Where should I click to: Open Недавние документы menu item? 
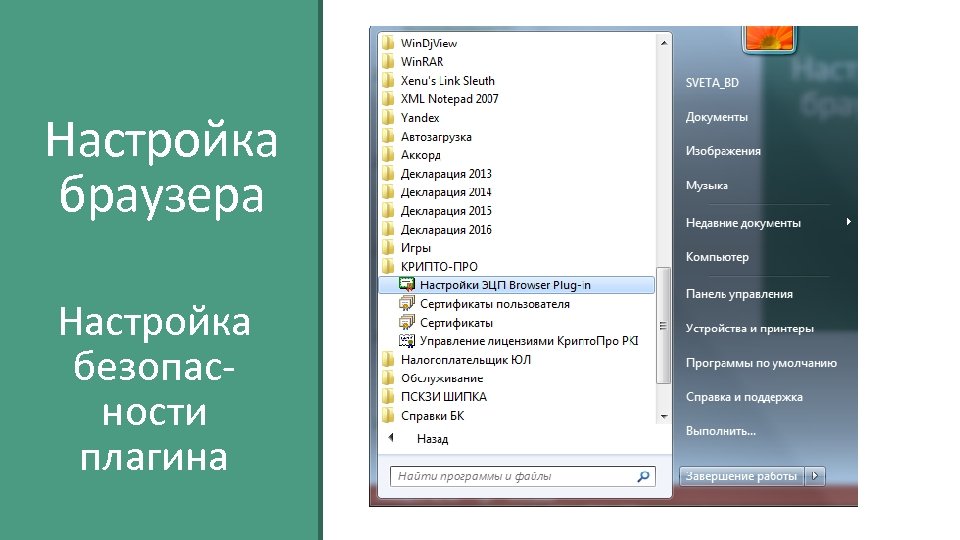pos(743,223)
